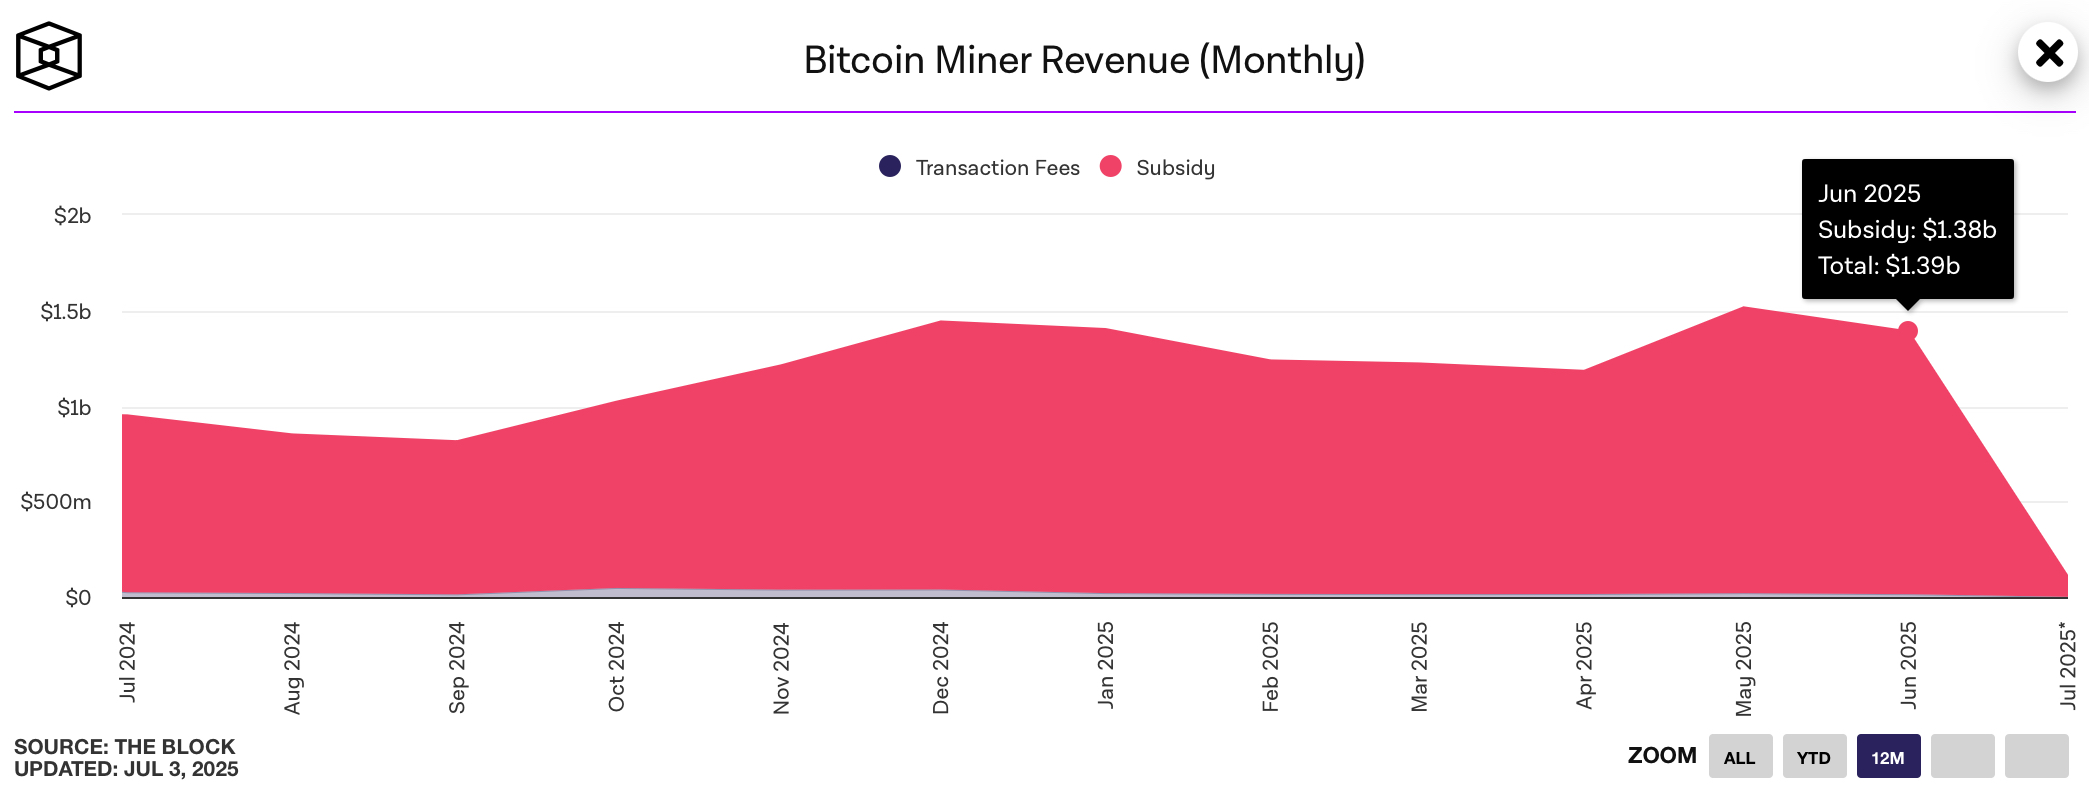This screenshot has width=2089, height=801.
Task: Click the Jul 2025* axis label
Action: (x=2067, y=664)
